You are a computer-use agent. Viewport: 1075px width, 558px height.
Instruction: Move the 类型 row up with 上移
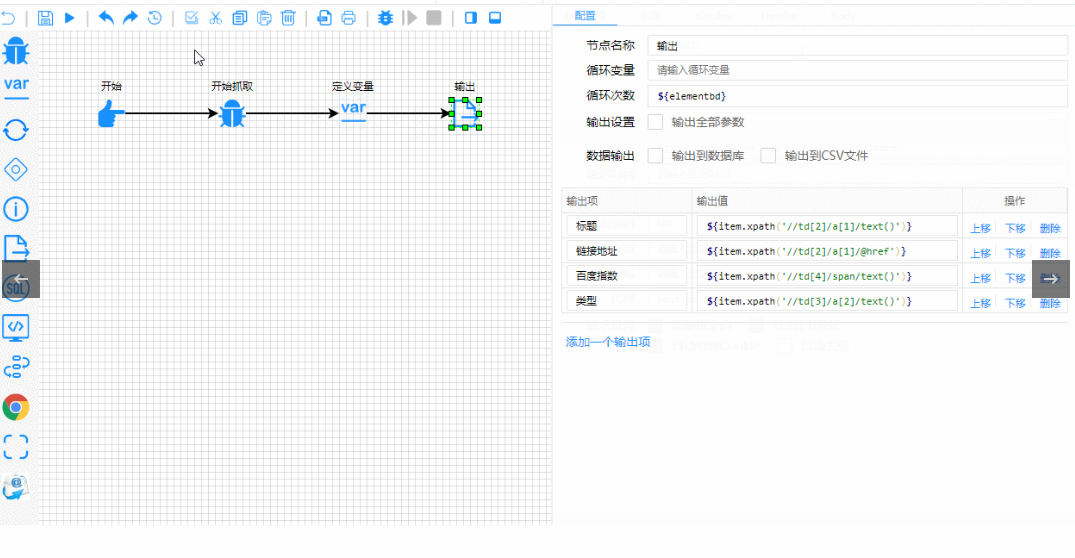(980, 303)
